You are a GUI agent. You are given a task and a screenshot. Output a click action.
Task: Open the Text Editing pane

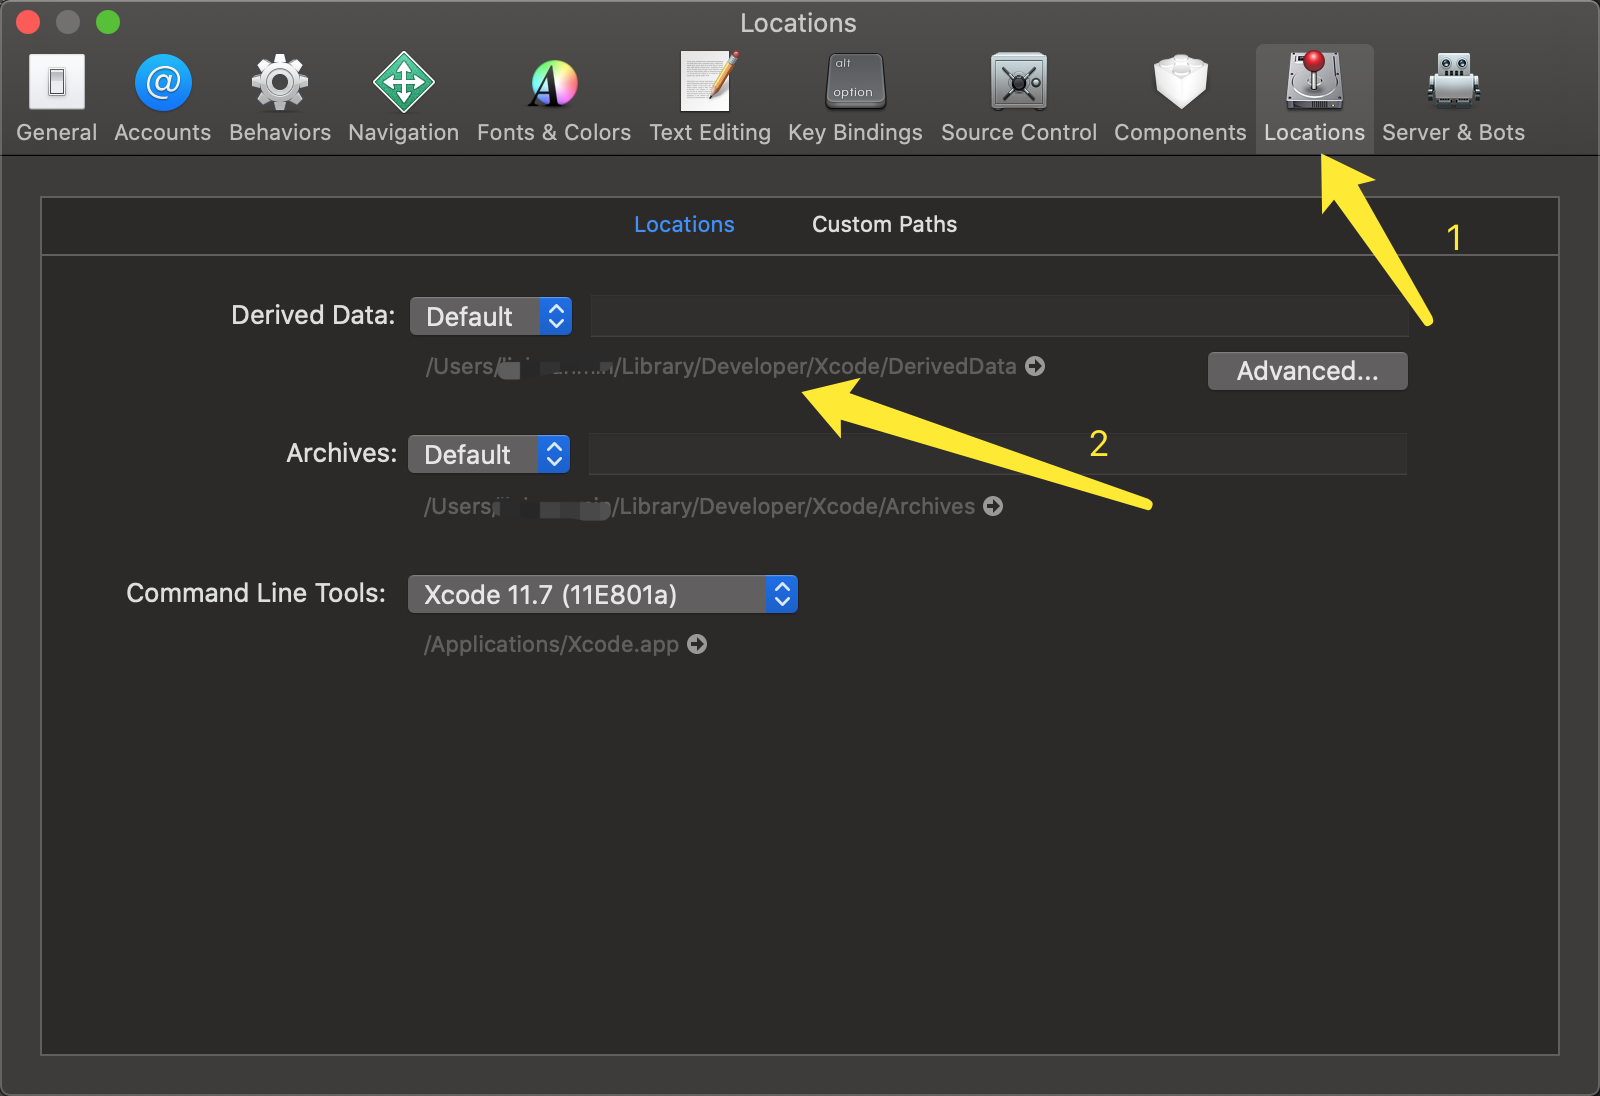710,98
